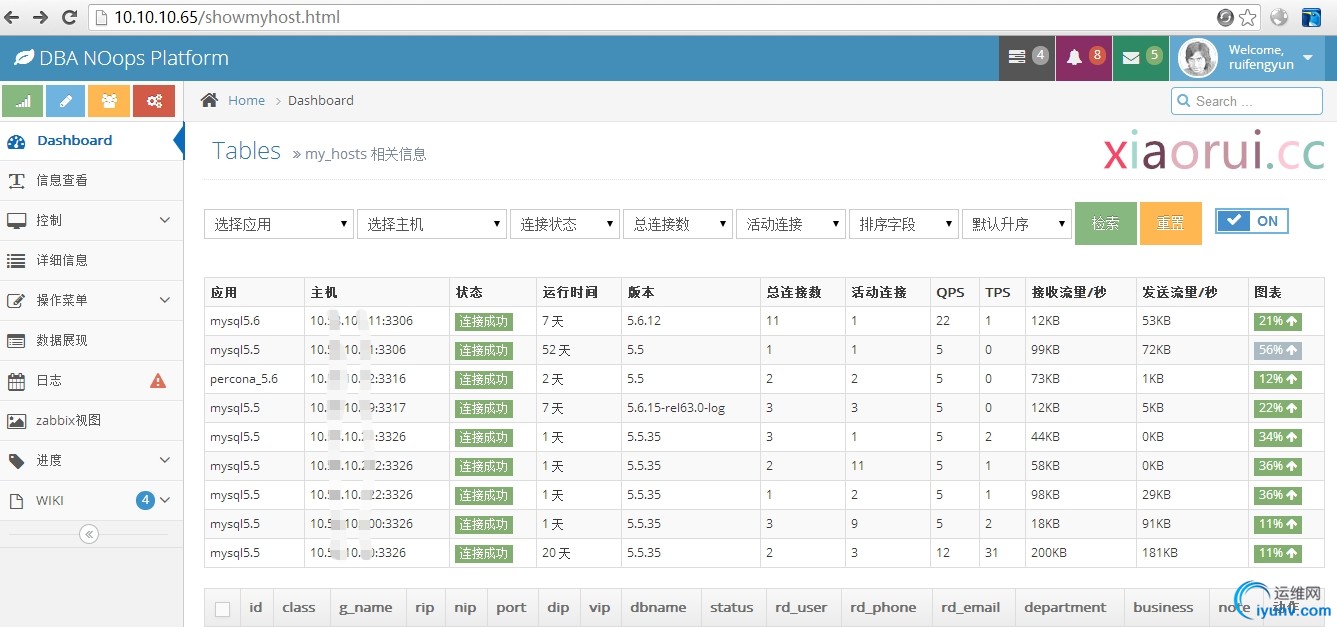Click the green 检索 search button
The image size is (1337, 627).
pos(1105,224)
